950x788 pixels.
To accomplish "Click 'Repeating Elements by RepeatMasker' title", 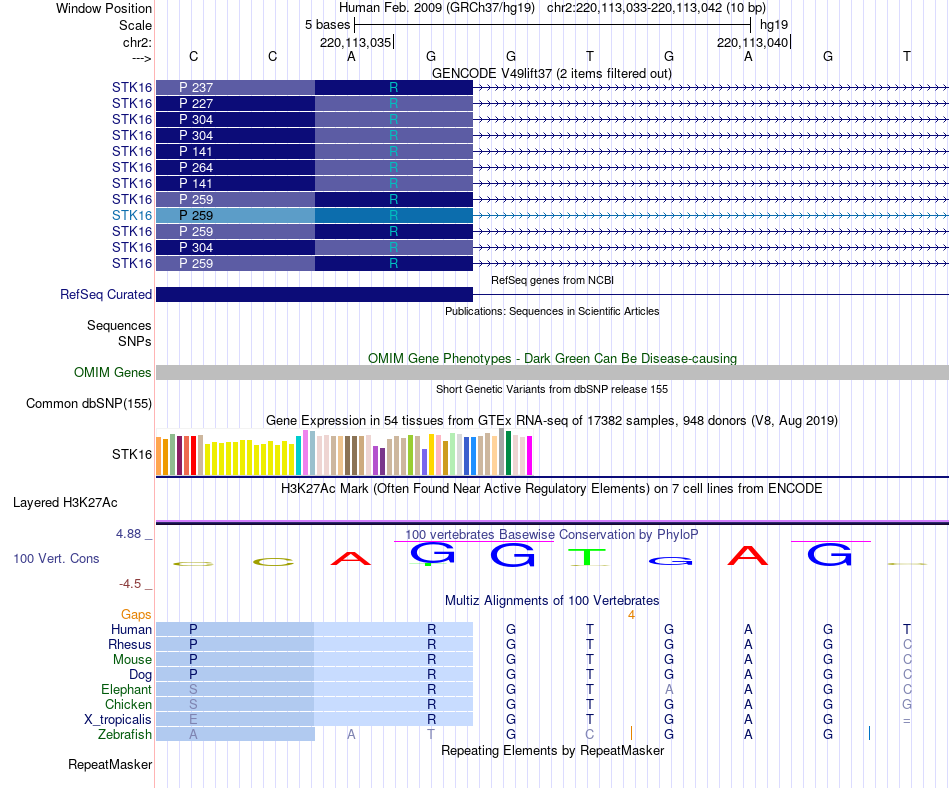I will click(552, 750).
